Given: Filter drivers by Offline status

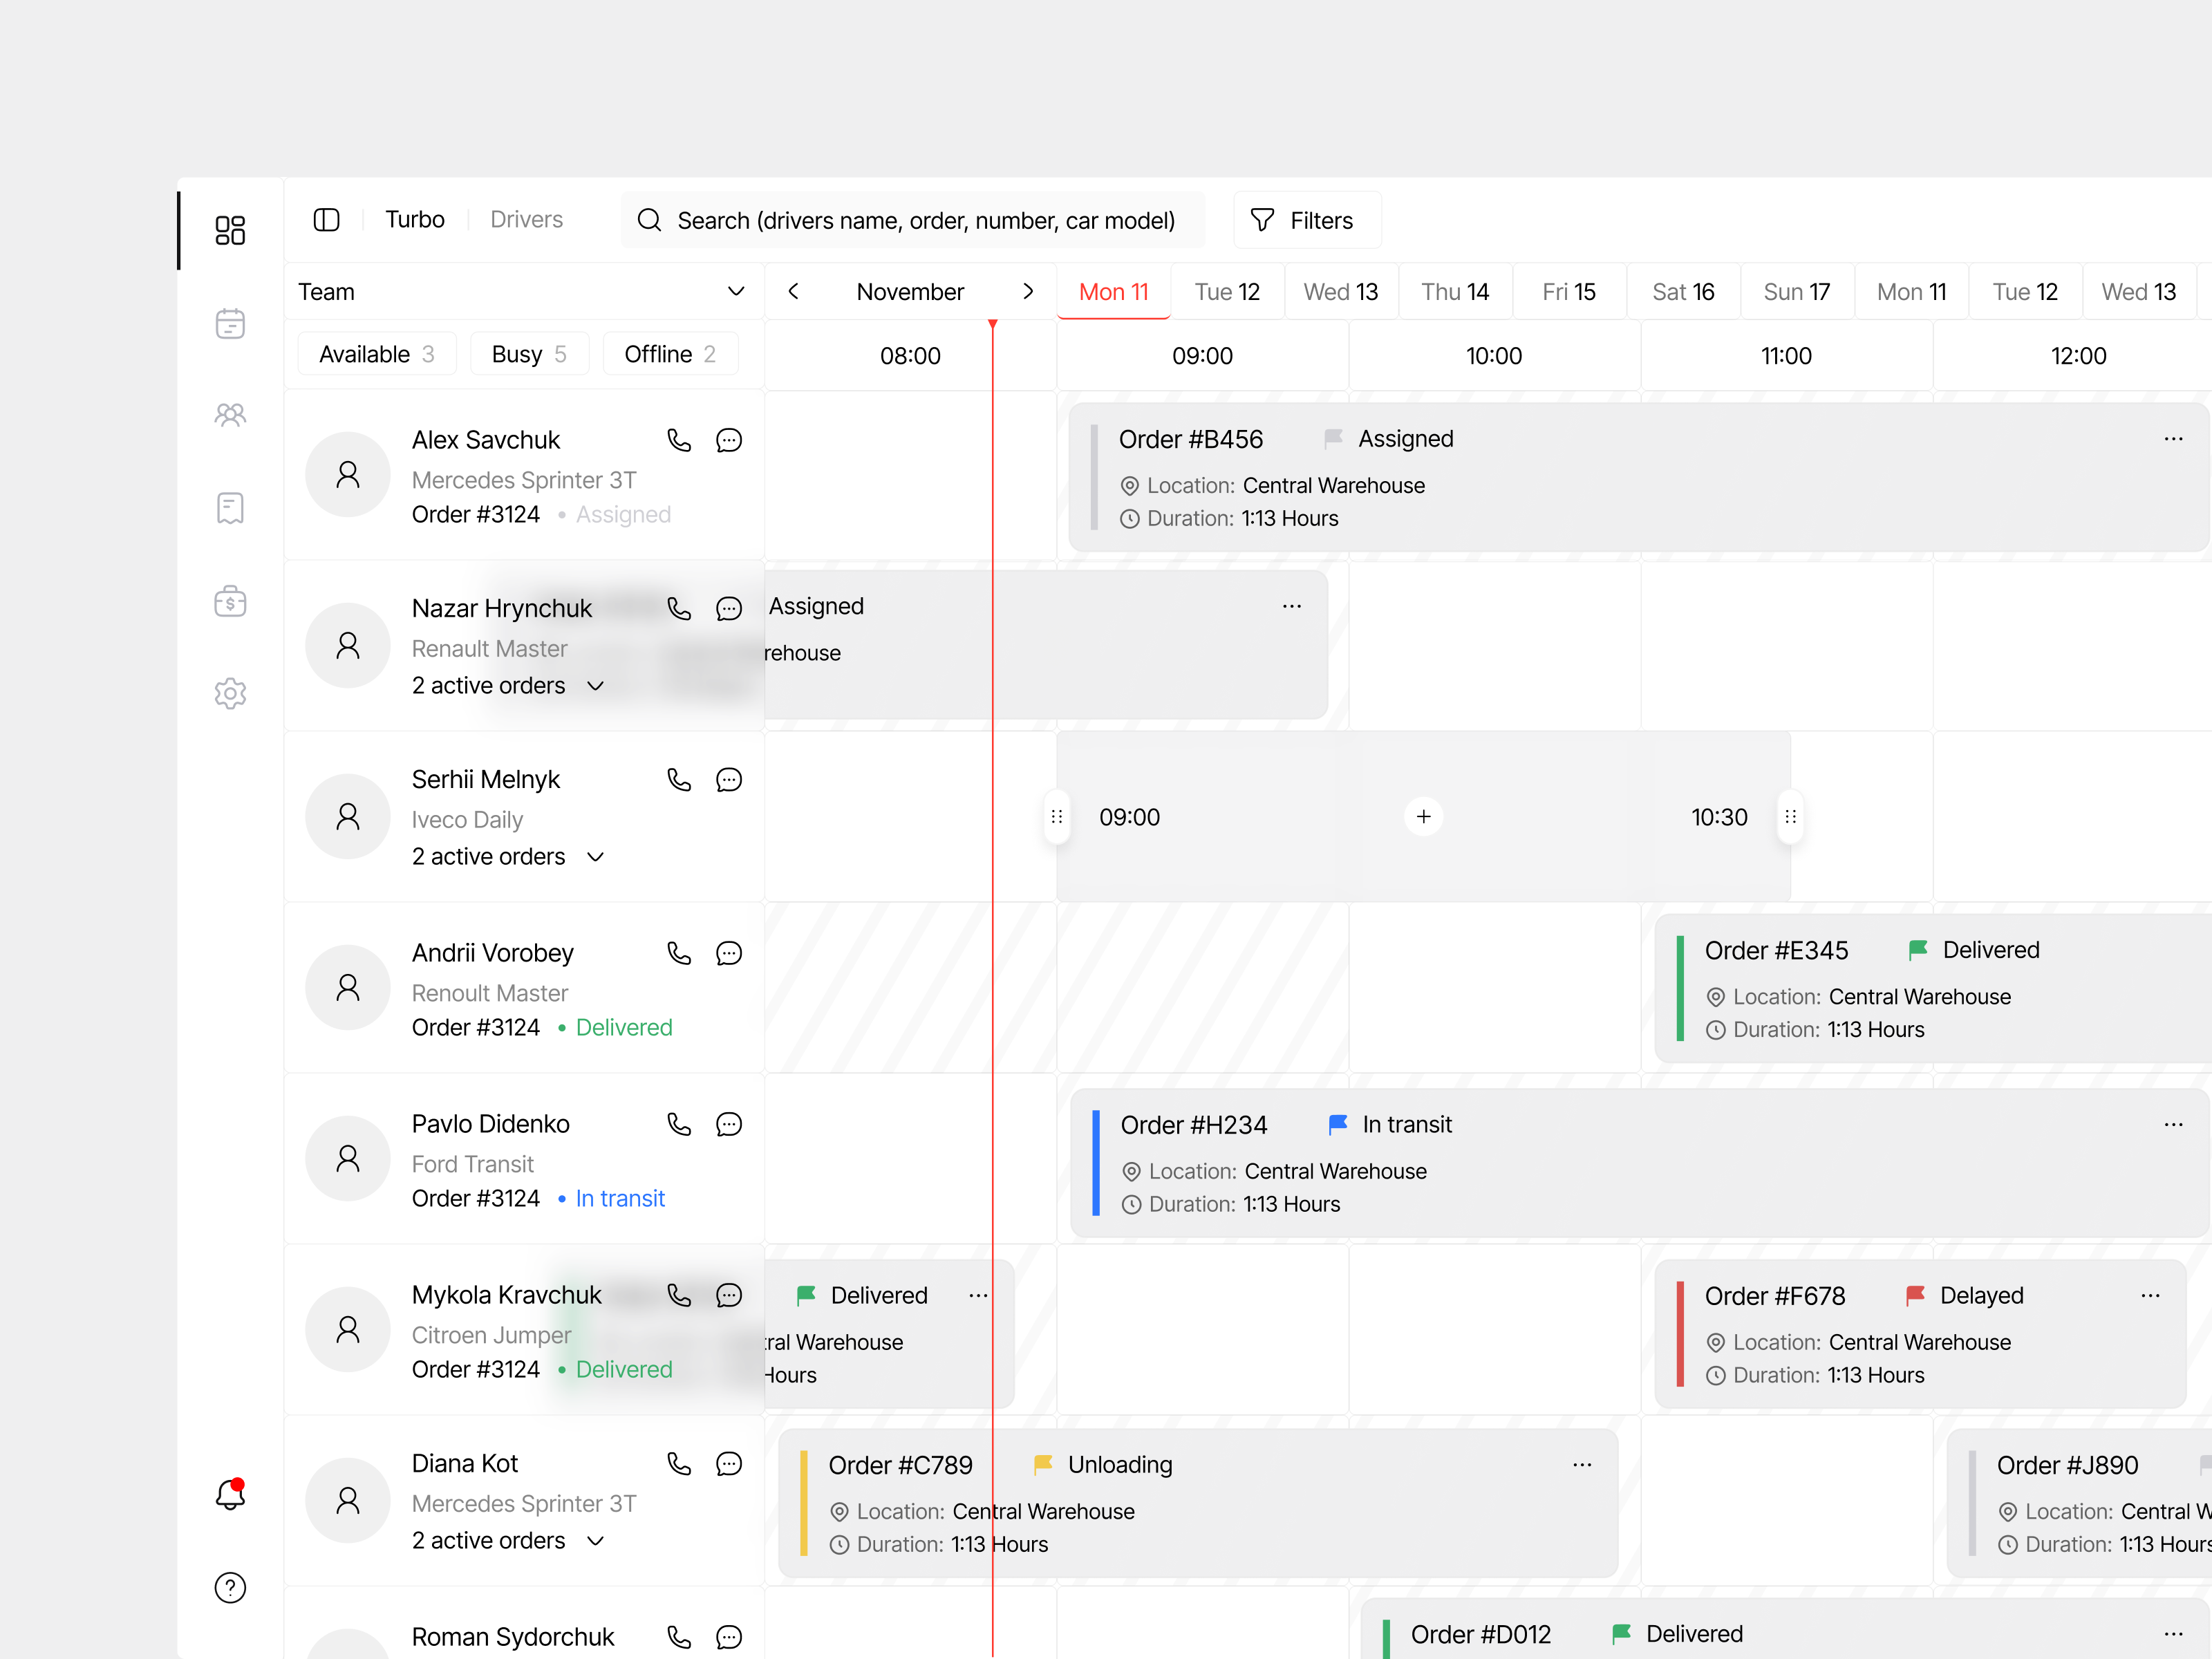Looking at the screenshot, I should pyautogui.click(x=670, y=354).
